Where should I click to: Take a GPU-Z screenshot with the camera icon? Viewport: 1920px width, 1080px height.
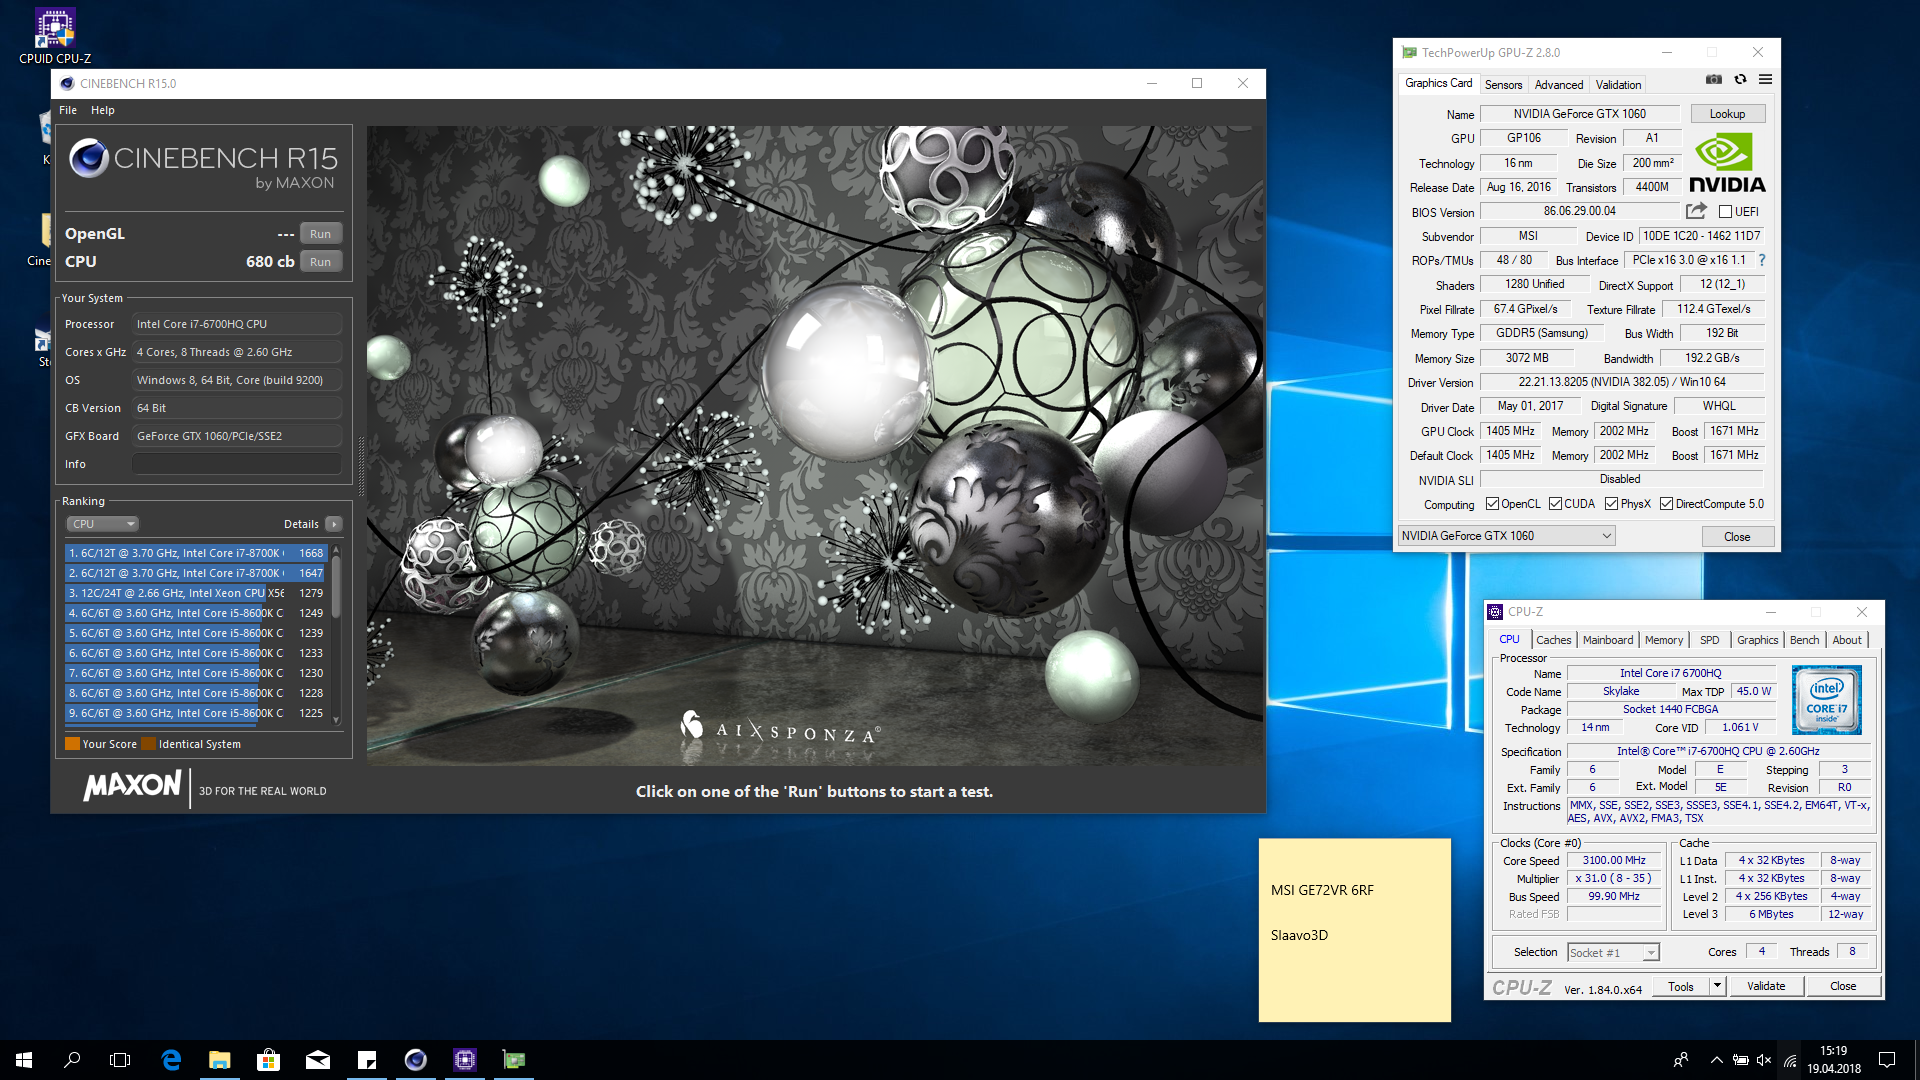click(x=1714, y=80)
